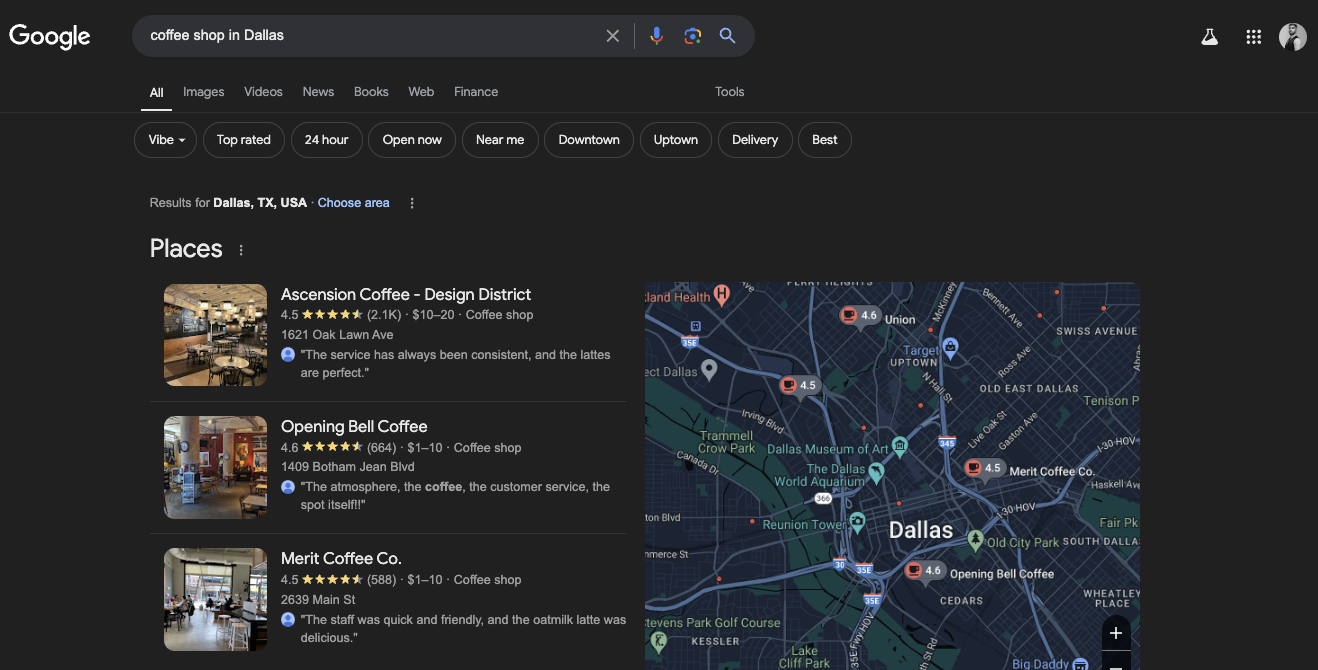
Task: Open Search Labs flask icon
Action: (x=1209, y=37)
